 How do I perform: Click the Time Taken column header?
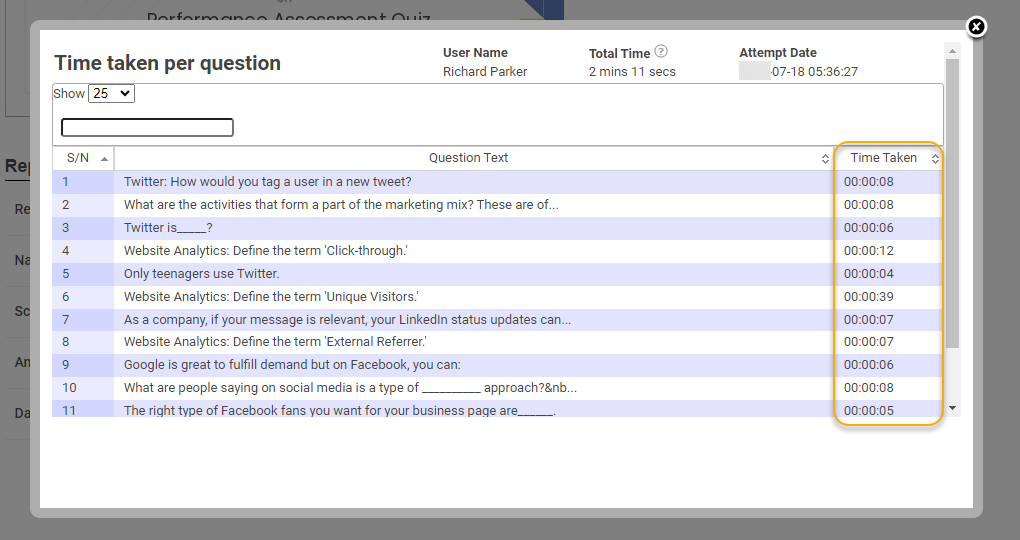883,158
